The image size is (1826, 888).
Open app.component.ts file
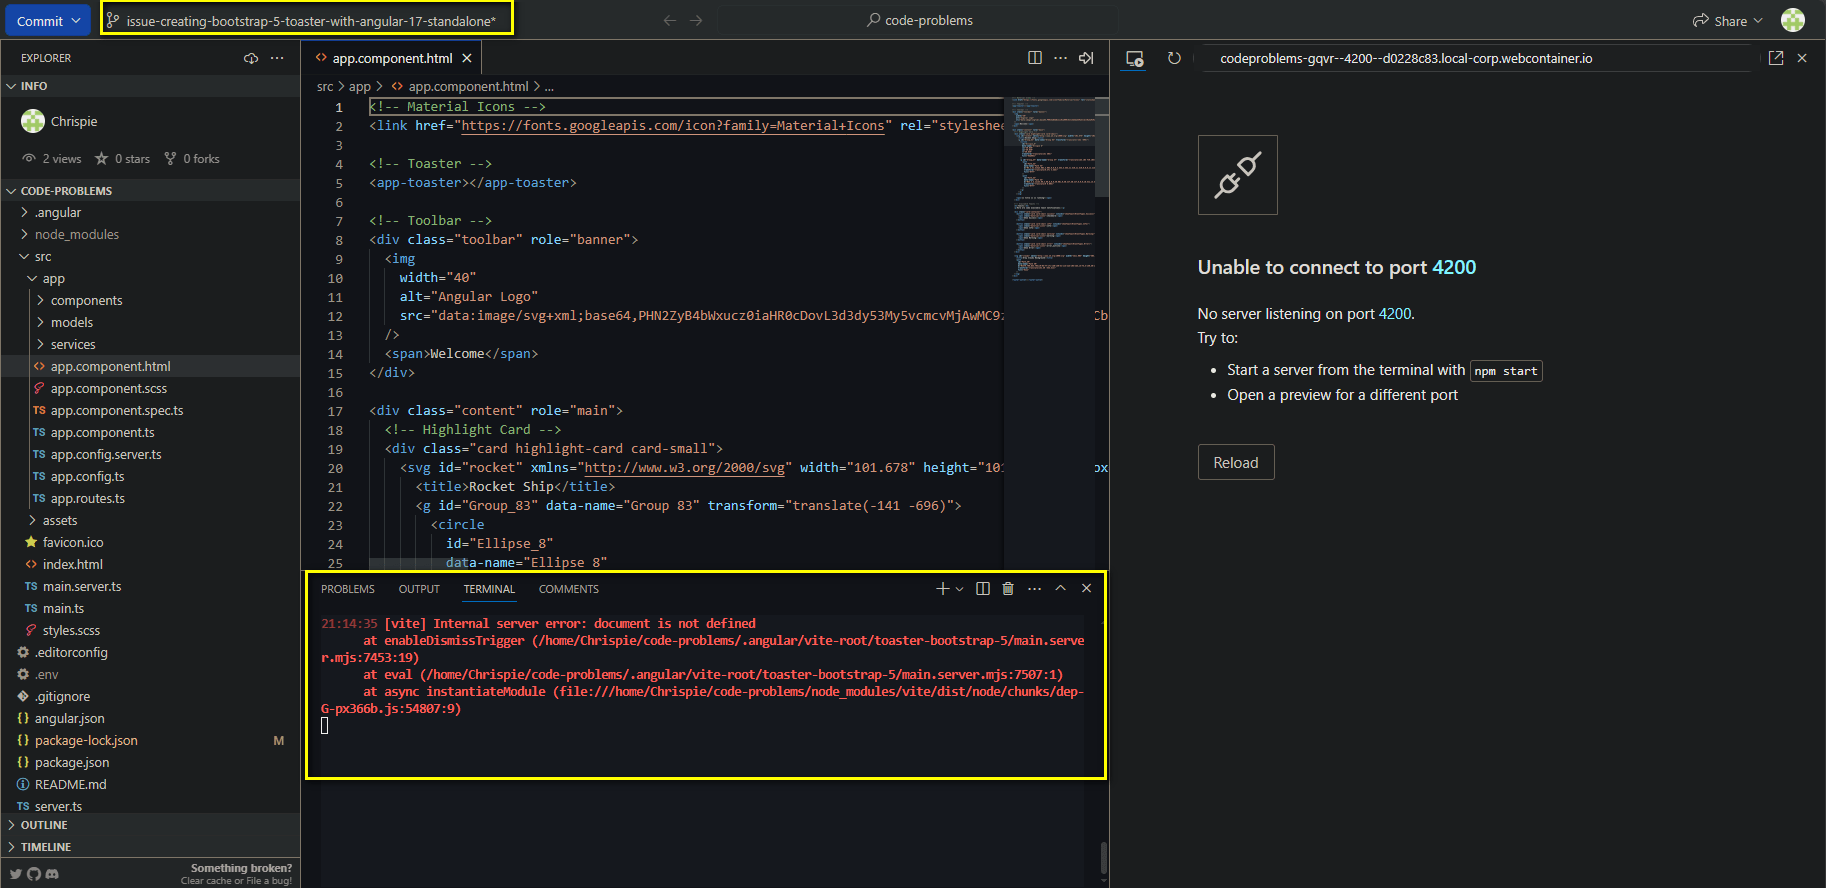tap(150, 432)
